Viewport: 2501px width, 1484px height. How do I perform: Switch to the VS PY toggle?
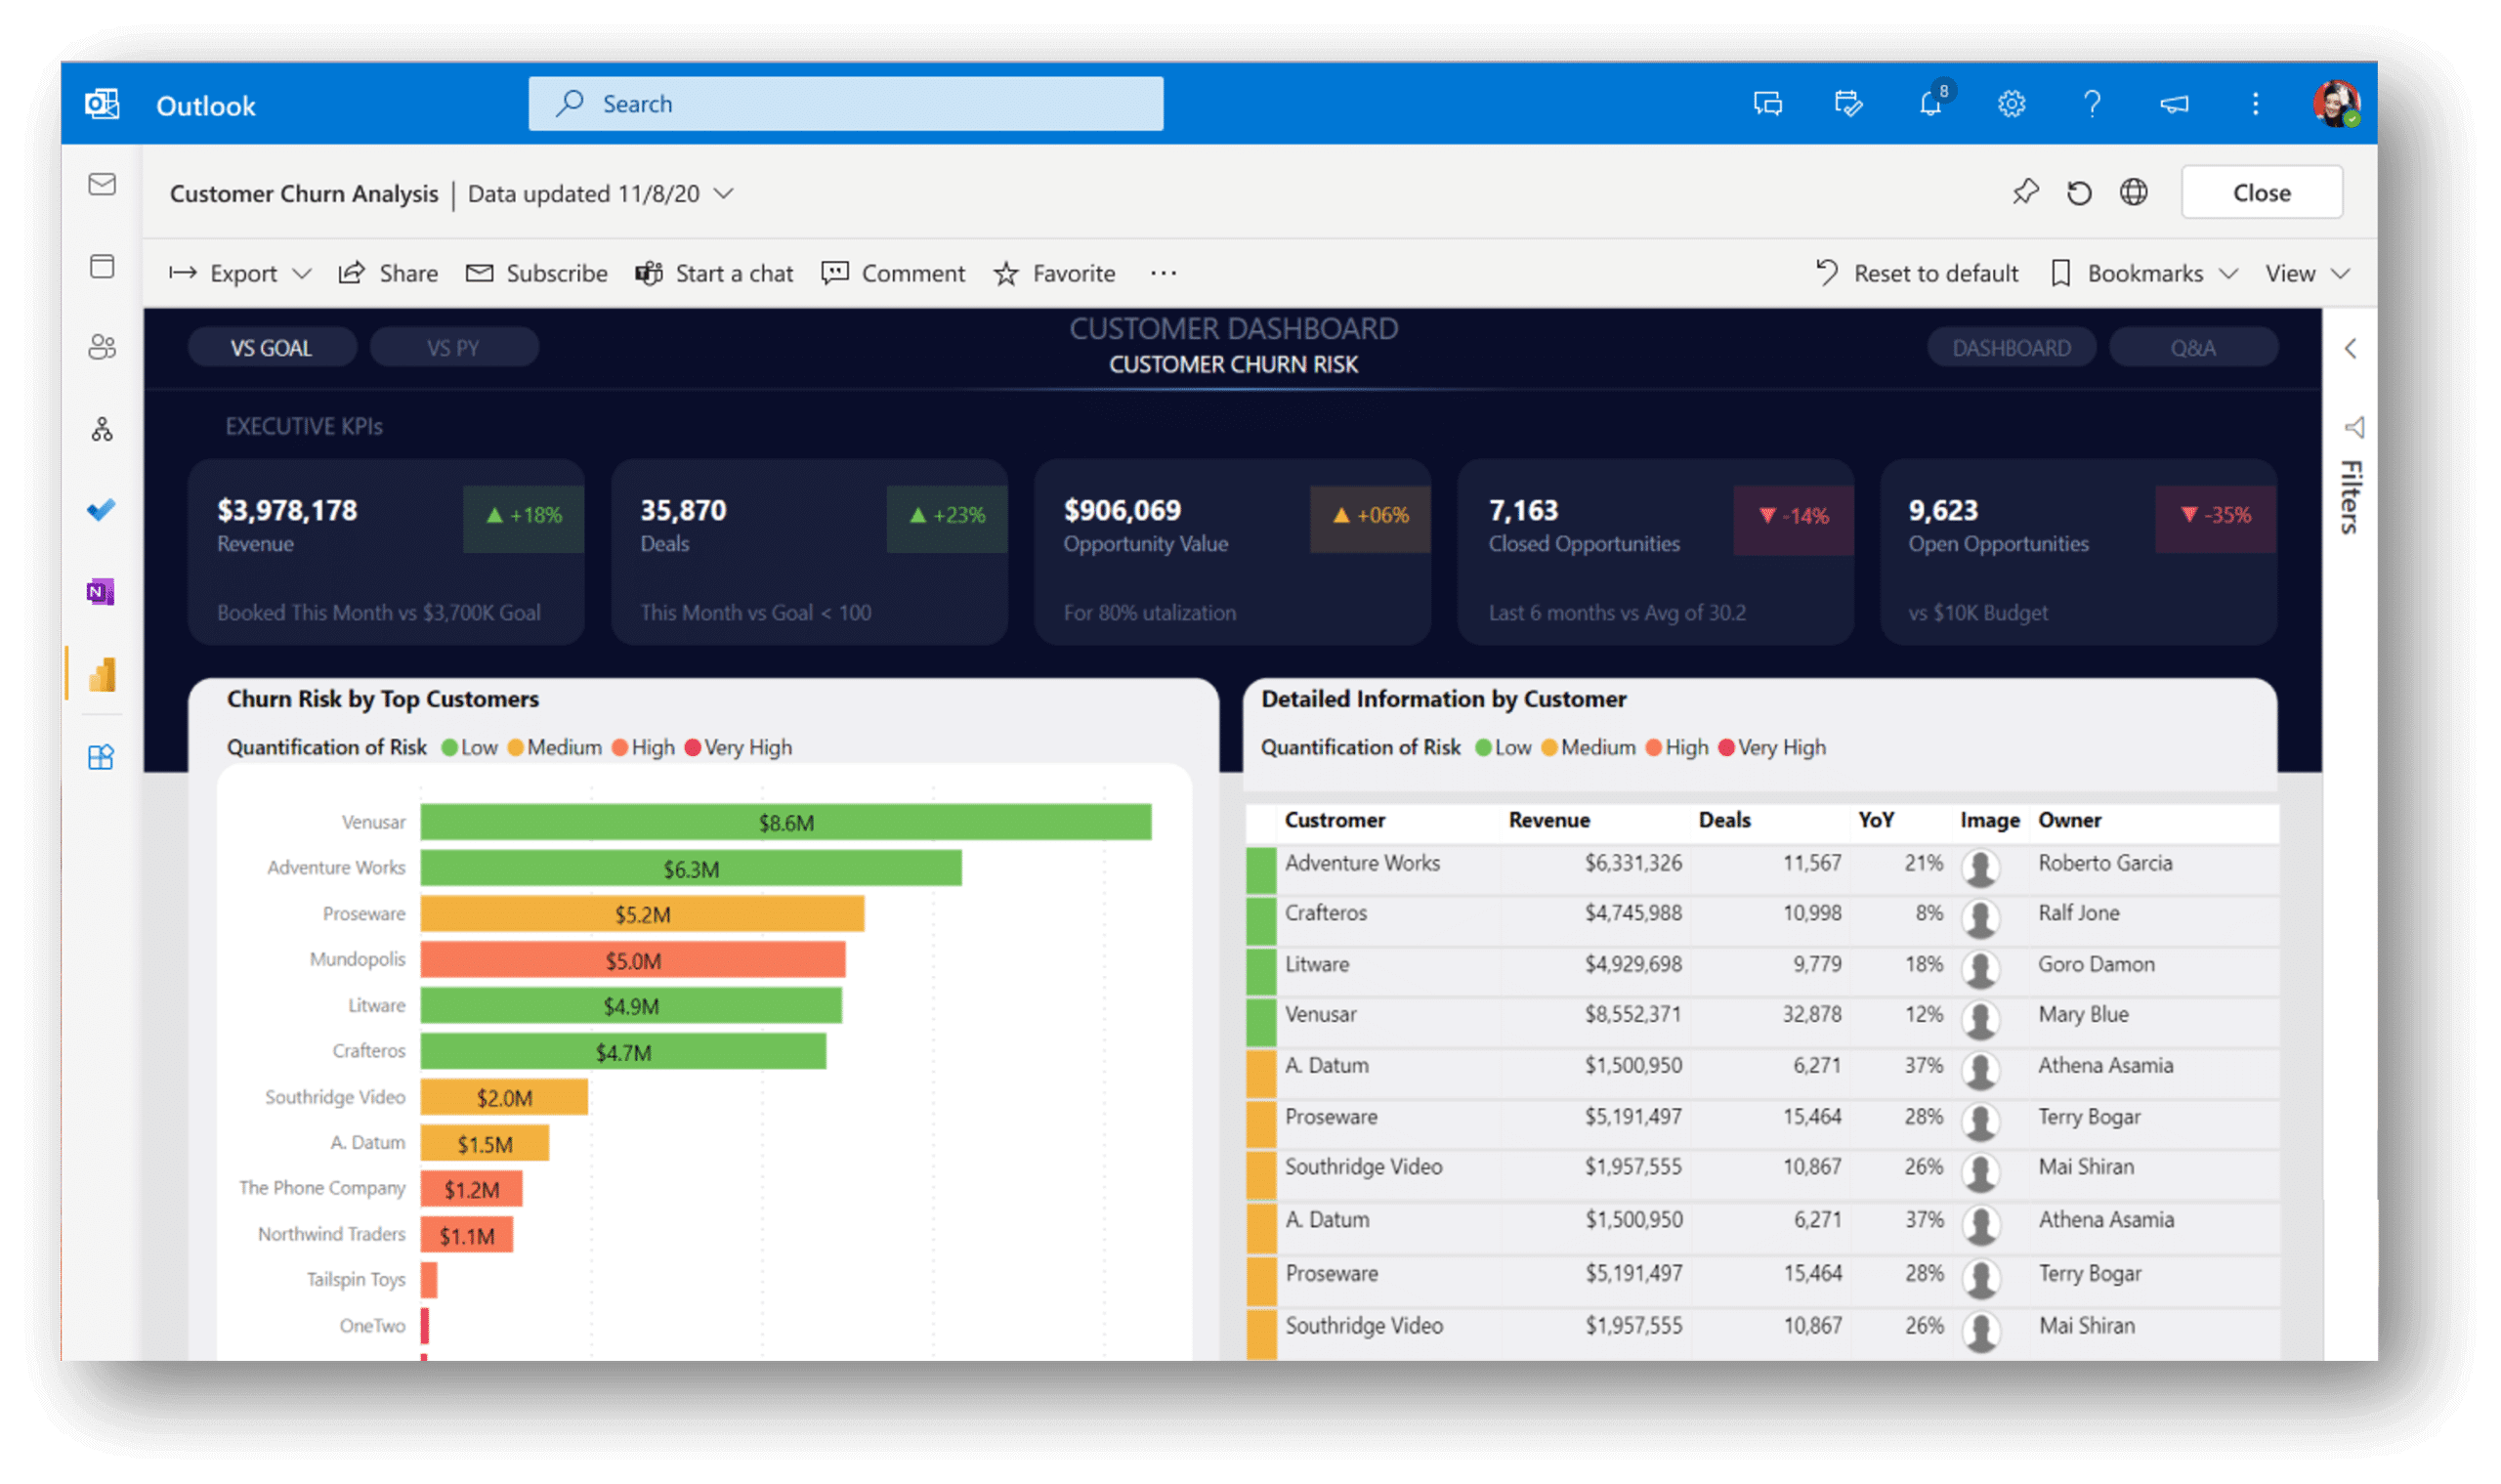coord(453,348)
